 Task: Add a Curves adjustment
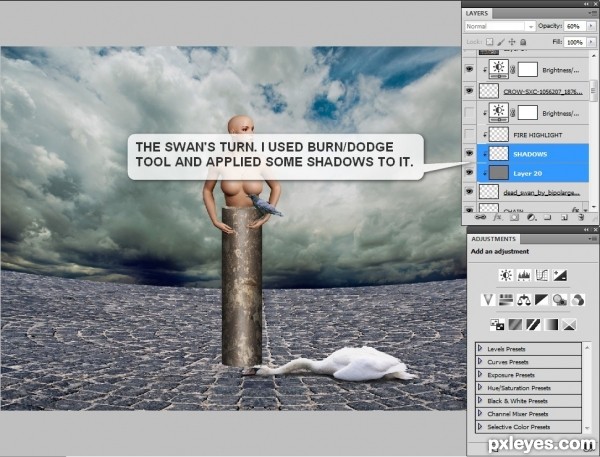[x=541, y=275]
